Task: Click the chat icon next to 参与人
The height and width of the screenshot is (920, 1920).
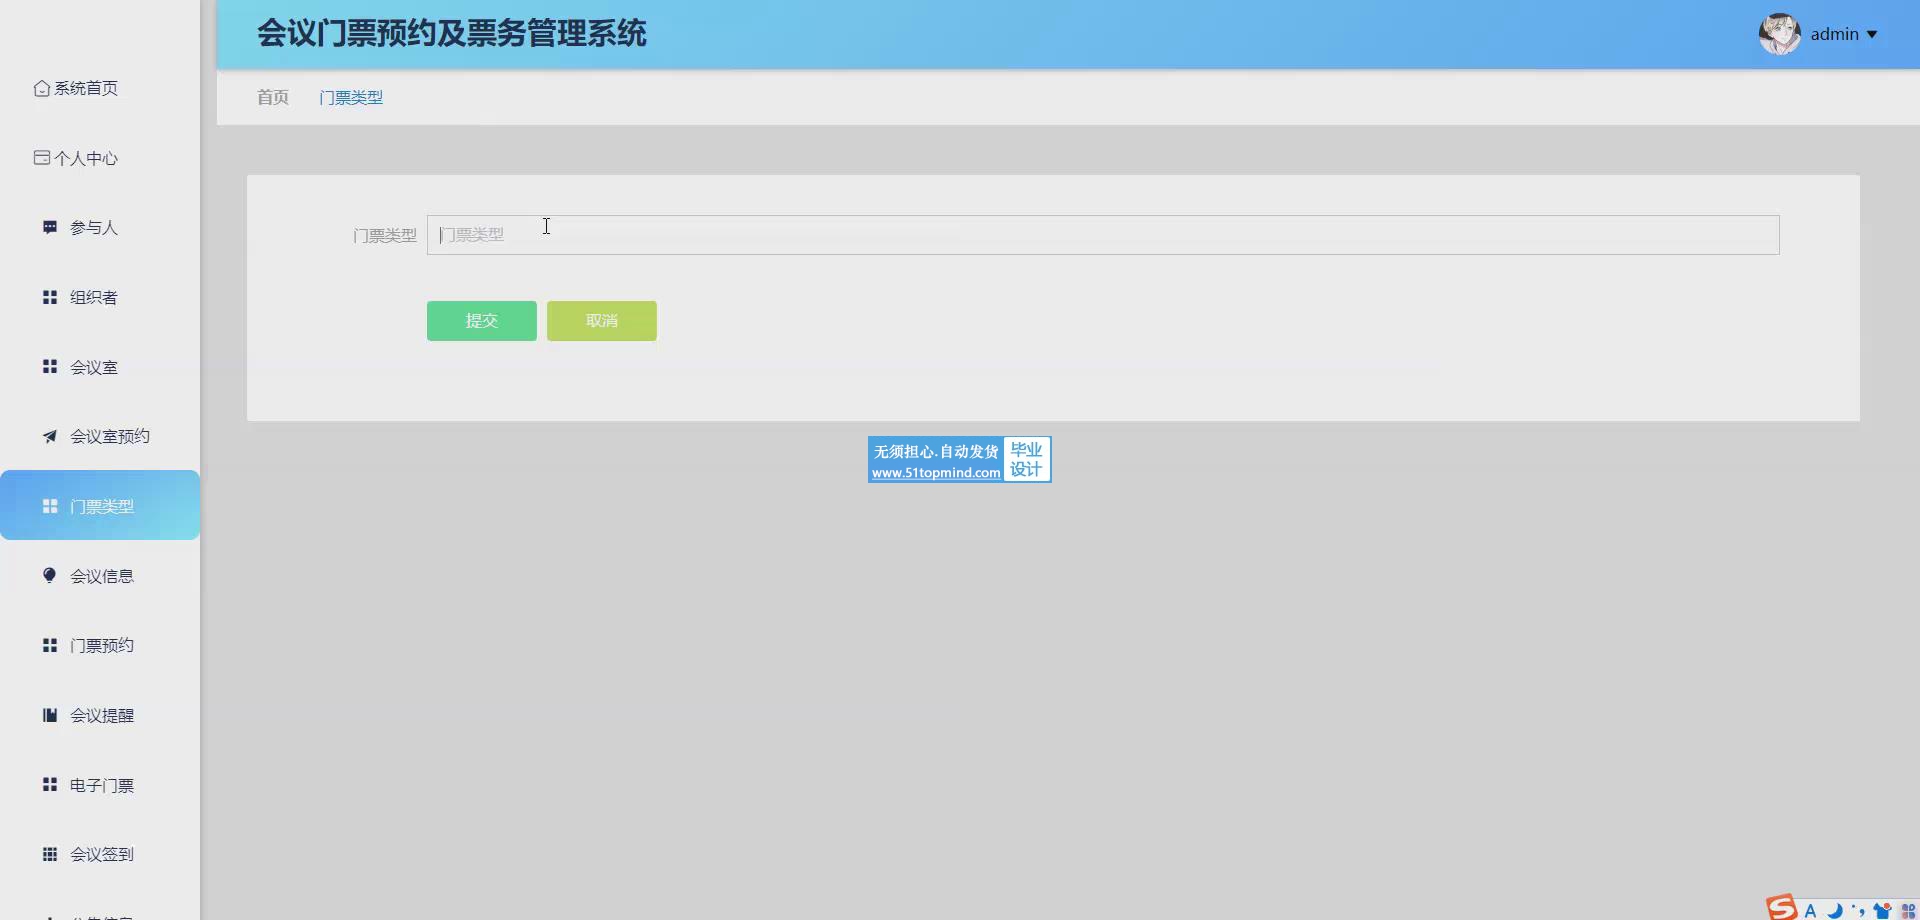Action: tap(49, 227)
